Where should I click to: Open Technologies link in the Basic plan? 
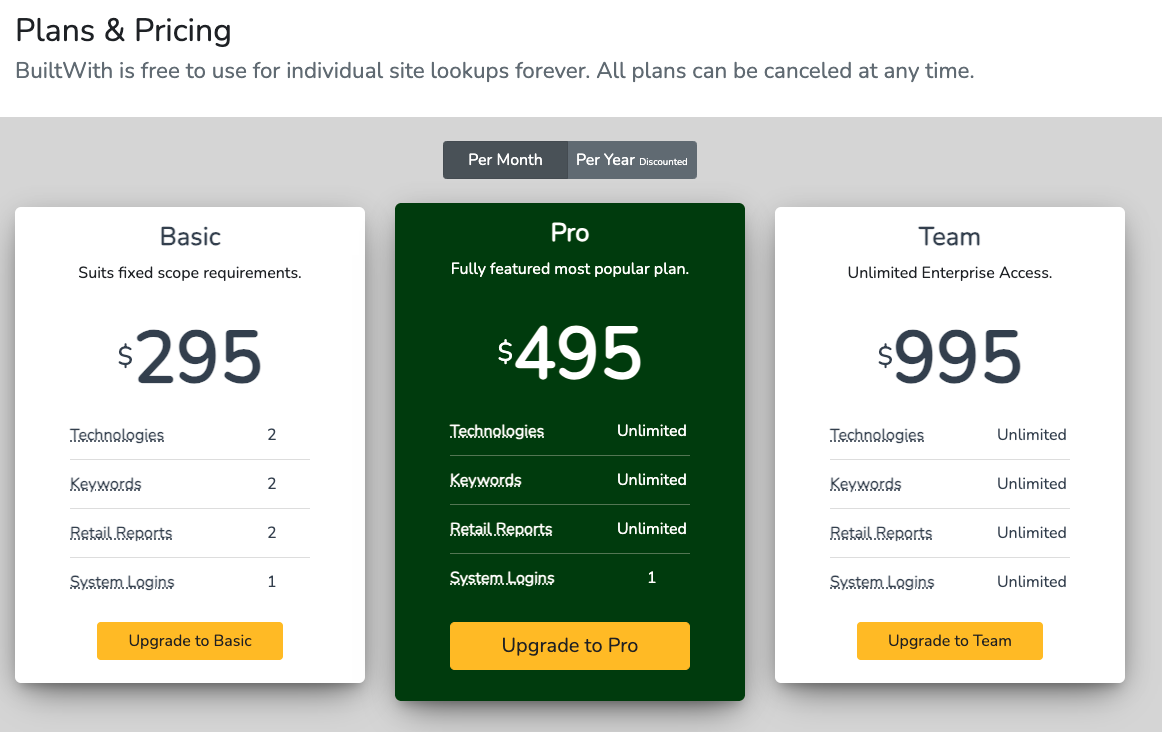pyautogui.click(x=117, y=435)
